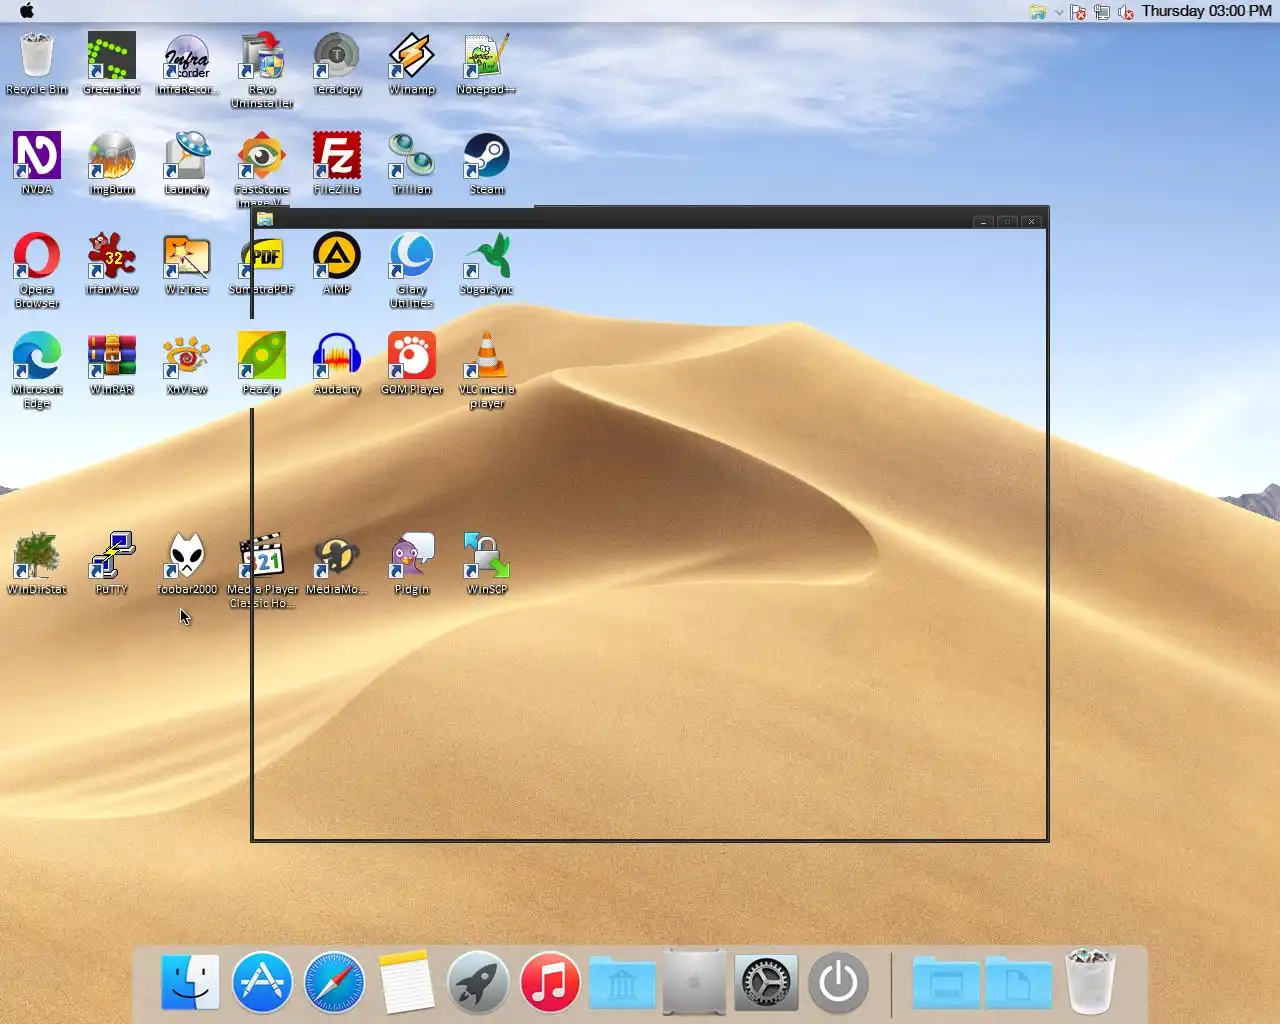Viewport: 1280px width, 1024px height.
Task: Open the muted volume tray icon
Action: point(1125,12)
